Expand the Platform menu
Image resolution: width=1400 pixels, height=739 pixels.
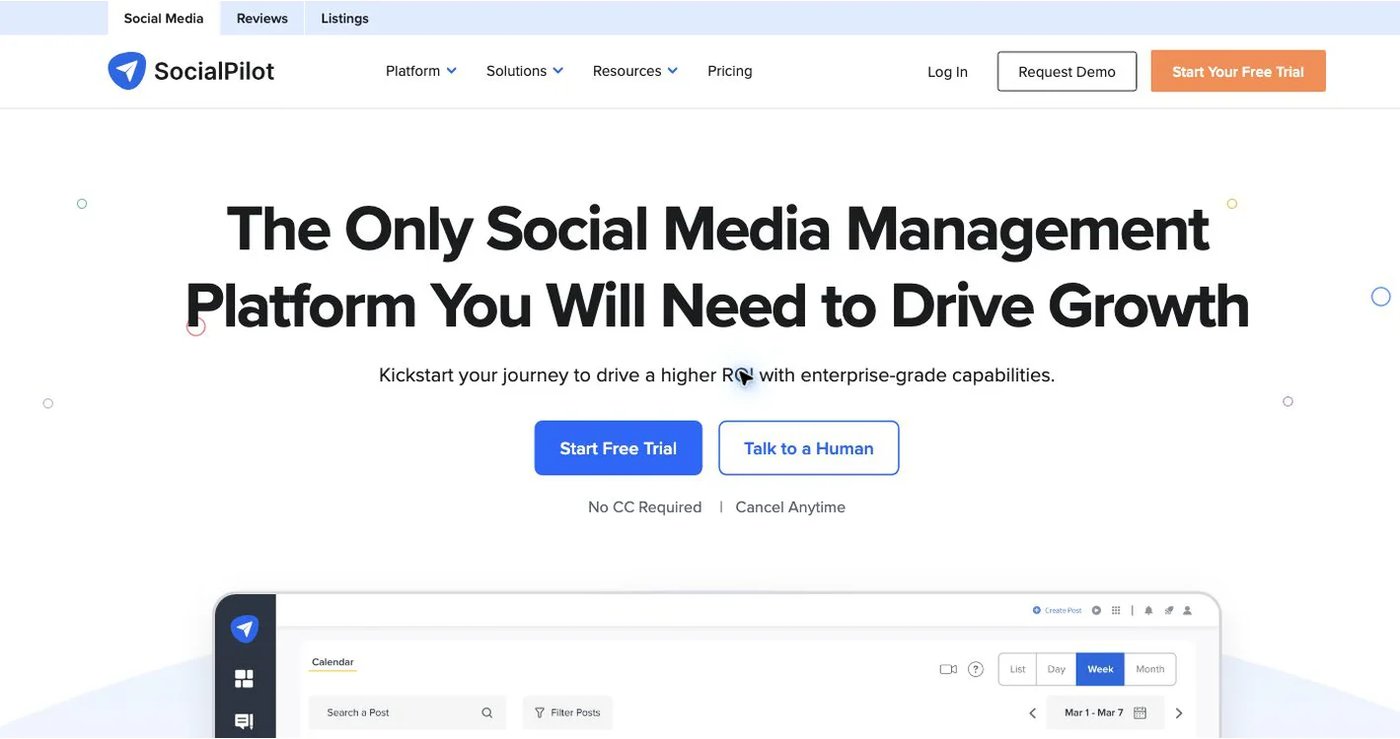(421, 71)
